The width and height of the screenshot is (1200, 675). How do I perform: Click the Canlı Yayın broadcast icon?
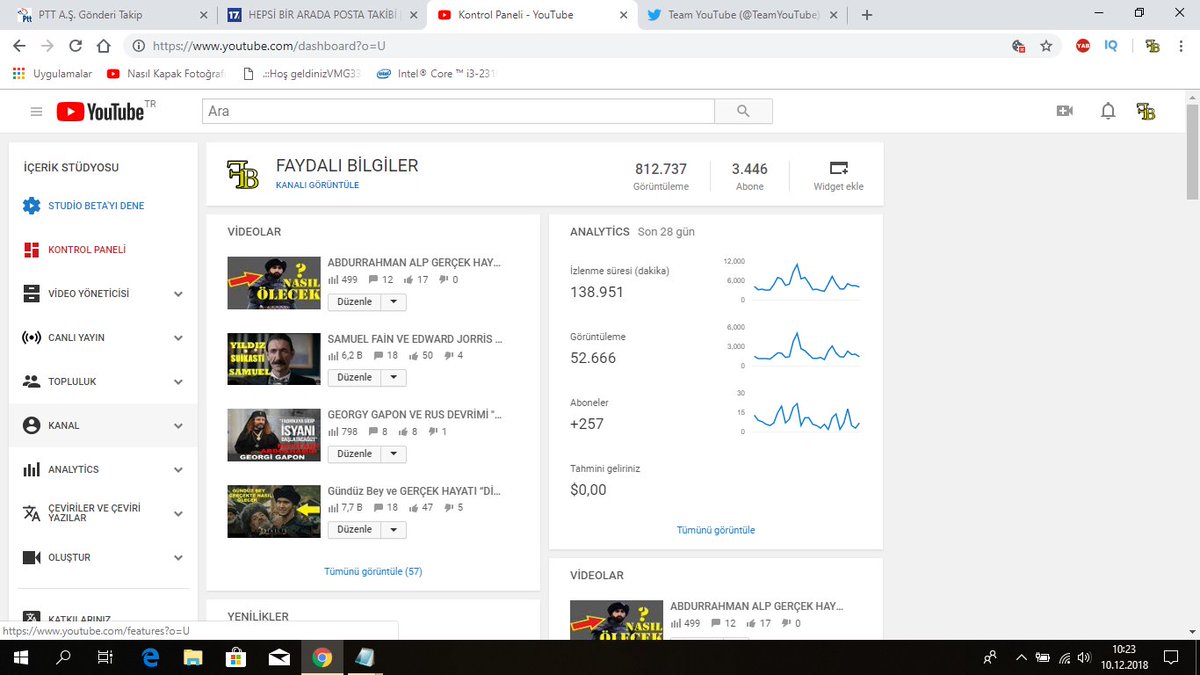pyautogui.click(x=31, y=338)
